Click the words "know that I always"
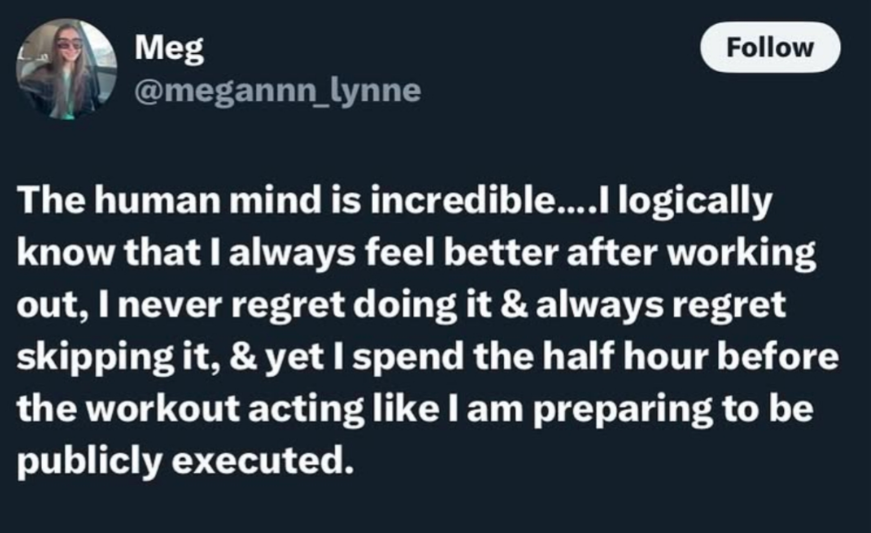Image resolution: width=871 pixels, height=533 pixels. tap(186, 254)
